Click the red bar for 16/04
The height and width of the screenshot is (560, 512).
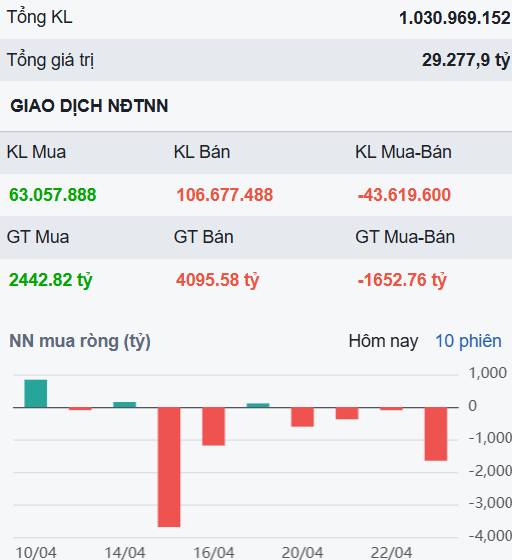214,426
